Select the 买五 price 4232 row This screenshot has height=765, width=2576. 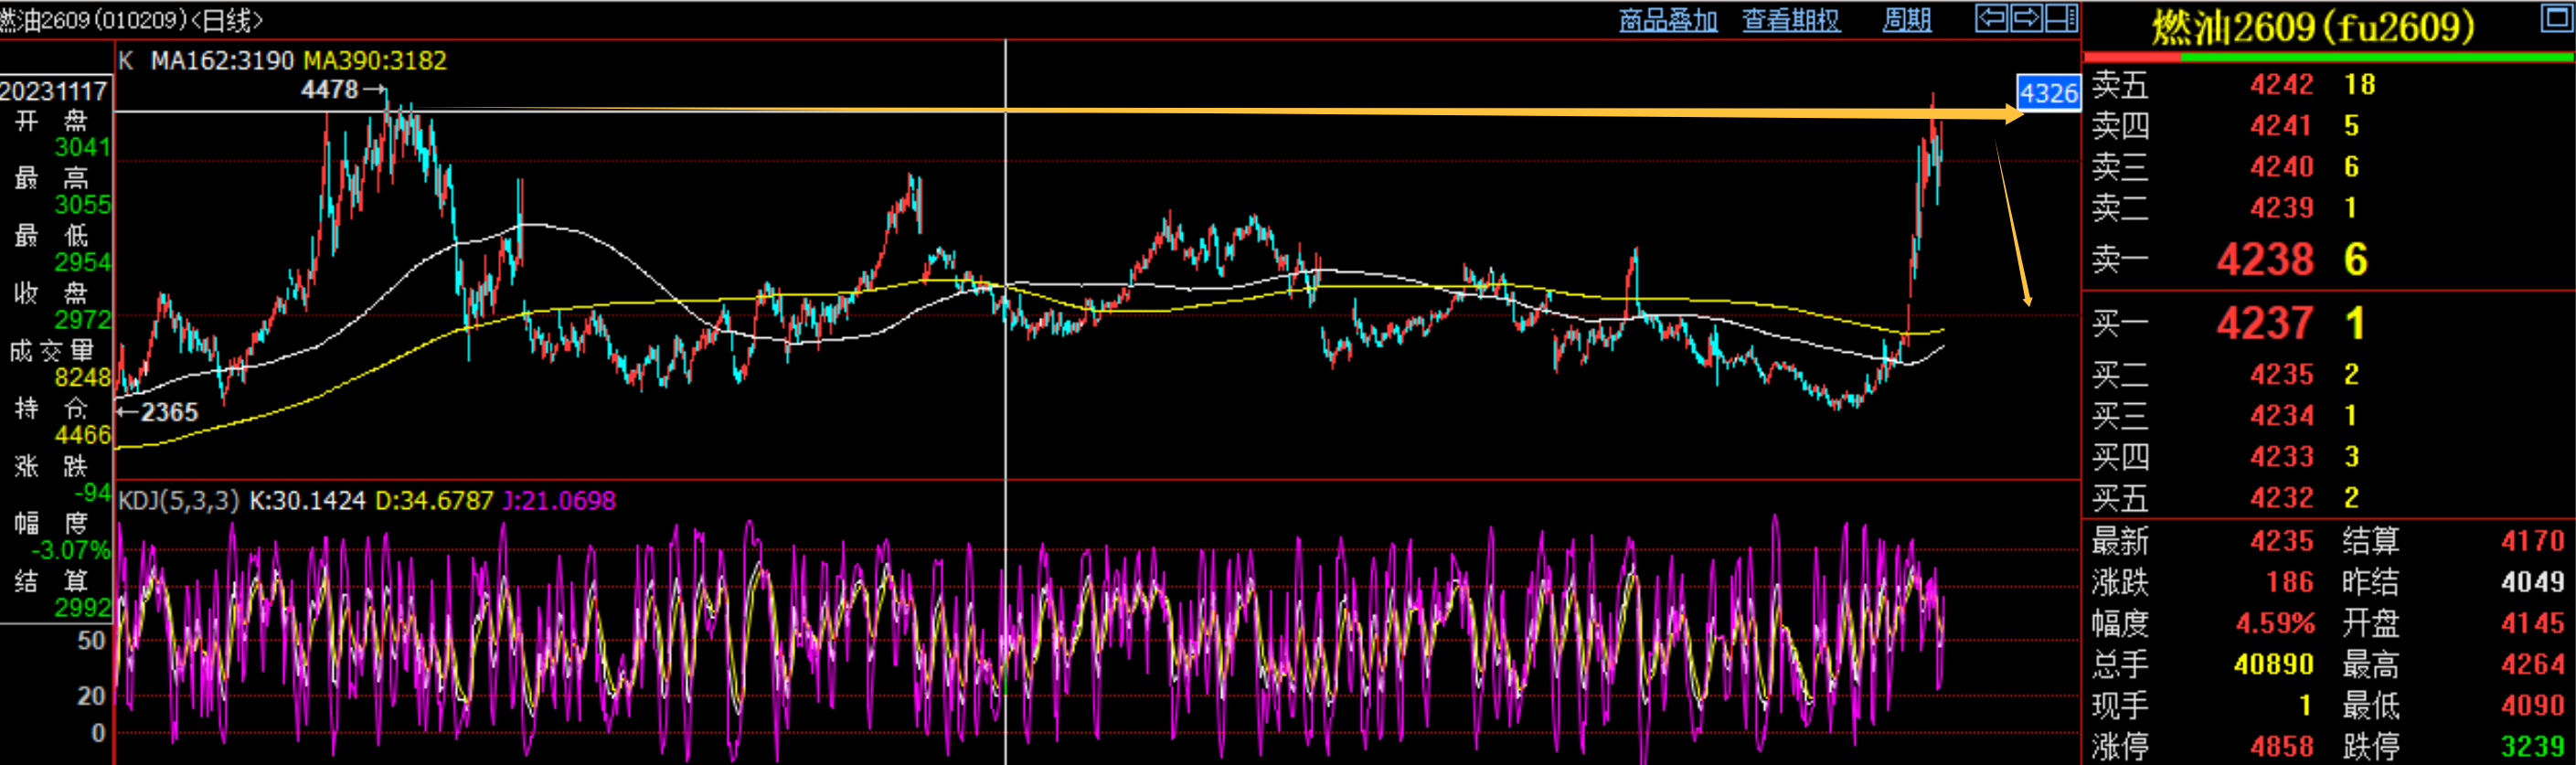(x=2281, y=498)
